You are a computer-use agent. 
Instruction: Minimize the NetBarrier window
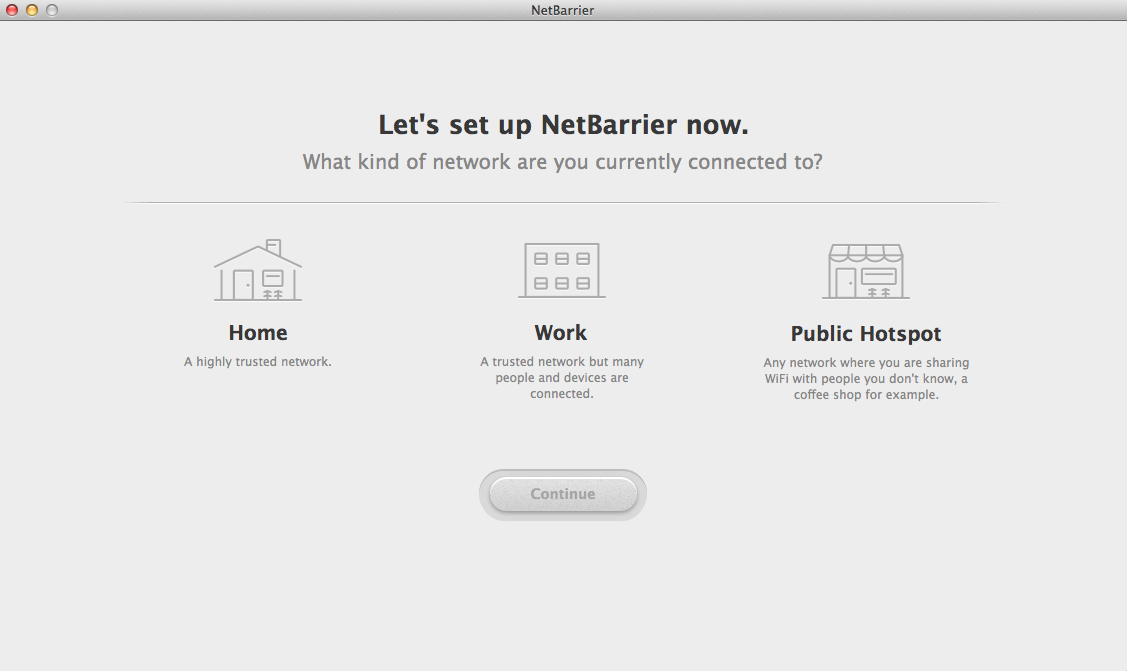(32, 10)
